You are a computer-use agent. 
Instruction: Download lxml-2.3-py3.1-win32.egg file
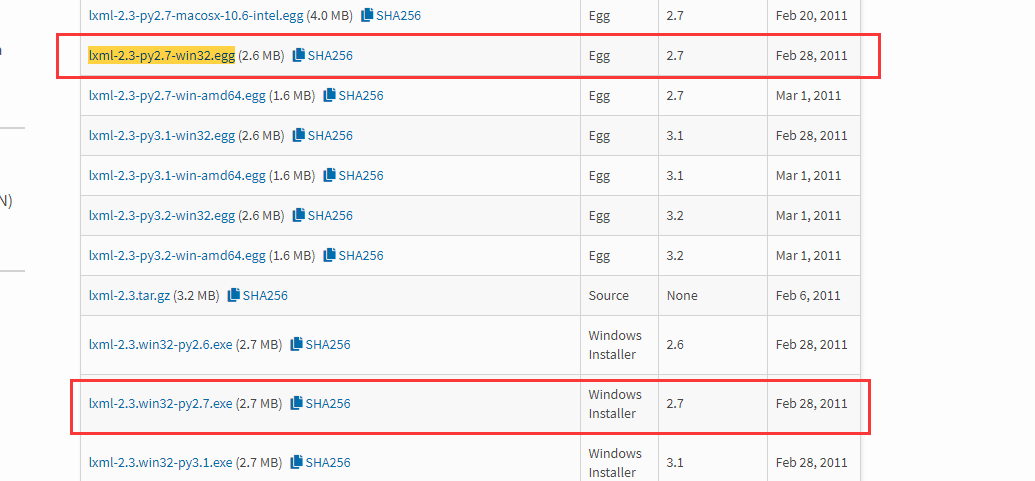pos(161,136)
